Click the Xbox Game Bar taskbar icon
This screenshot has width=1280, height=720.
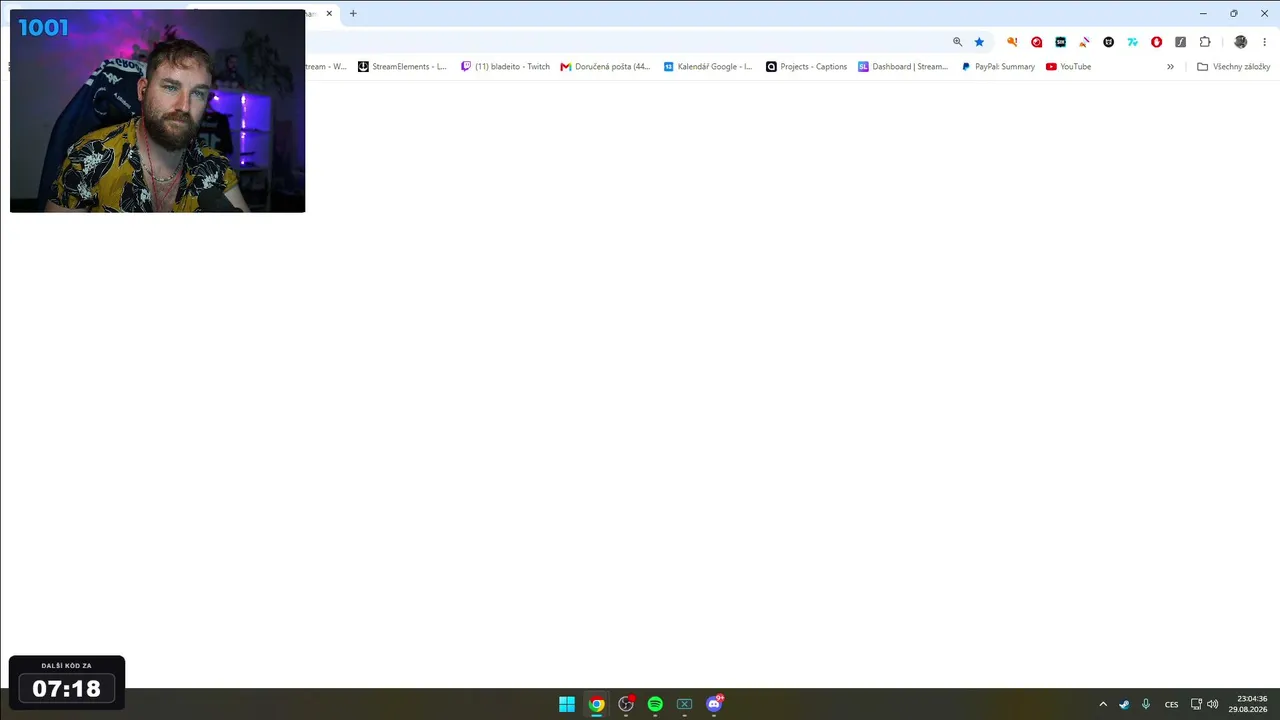tap(684, 704)
